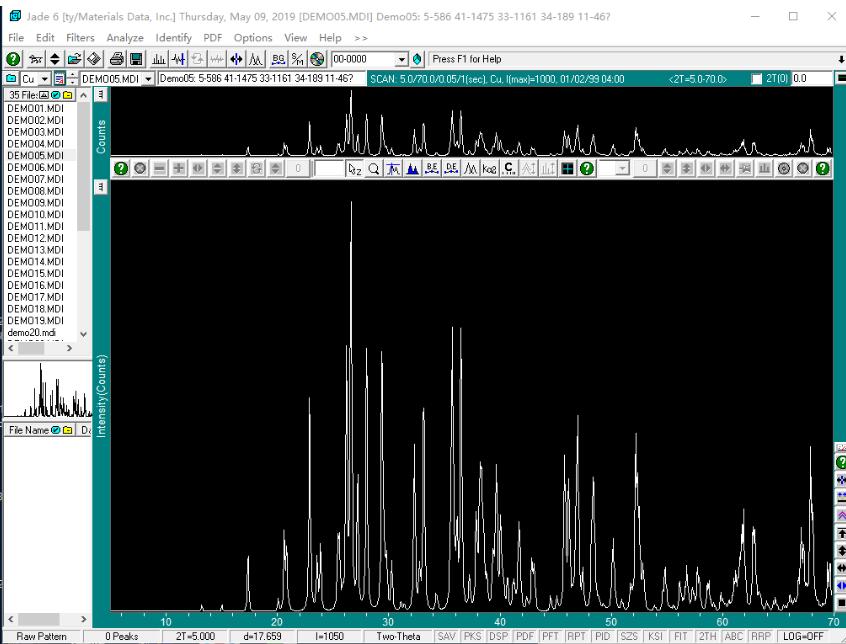The width and height of the screenshot is (846, 644).
Task: Open the 00-0000 PDF number dropdown
Action: pyautogui.click(x=401, y=59)
